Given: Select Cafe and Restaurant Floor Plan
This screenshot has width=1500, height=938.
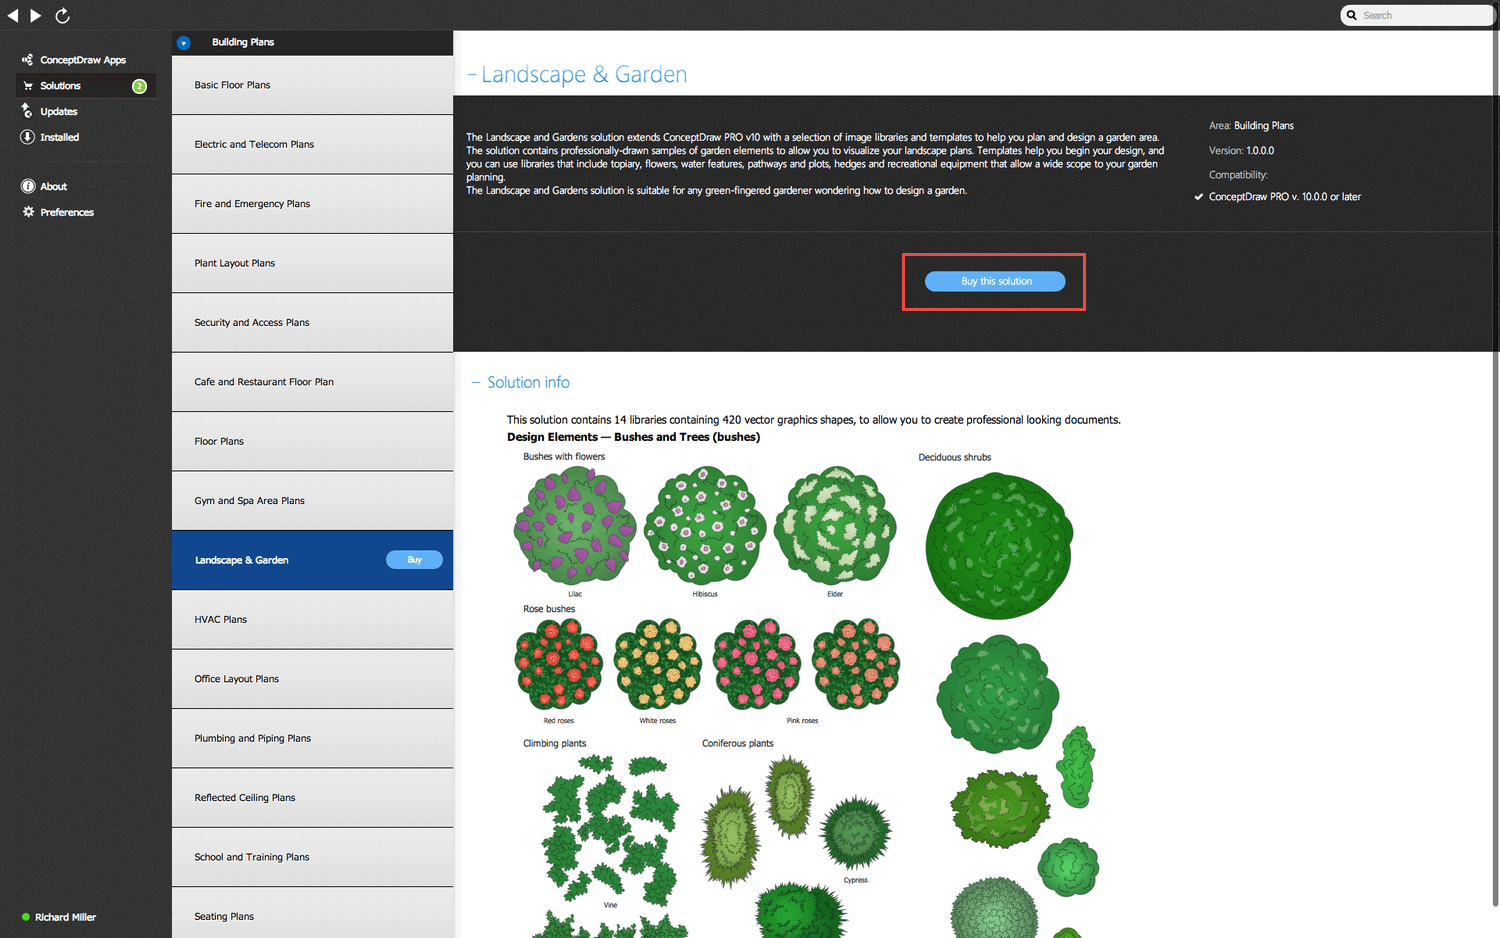Looking at the screenshot, I should coord(312,382).
